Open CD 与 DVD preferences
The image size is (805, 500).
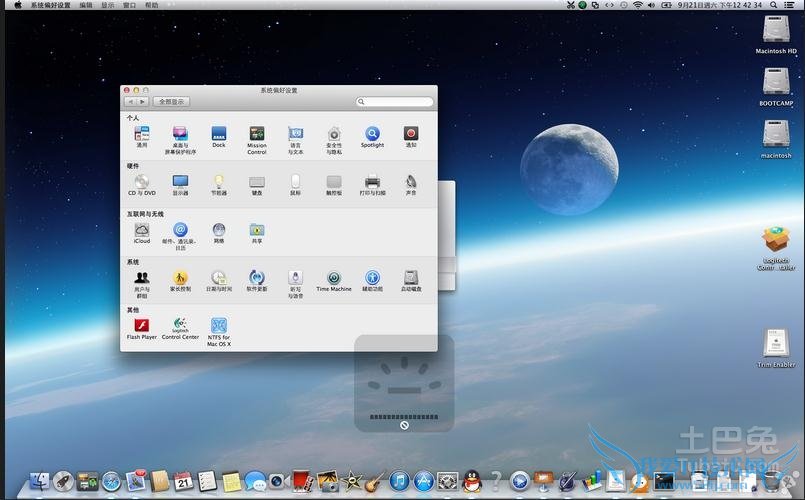click(x=142, y=182)
